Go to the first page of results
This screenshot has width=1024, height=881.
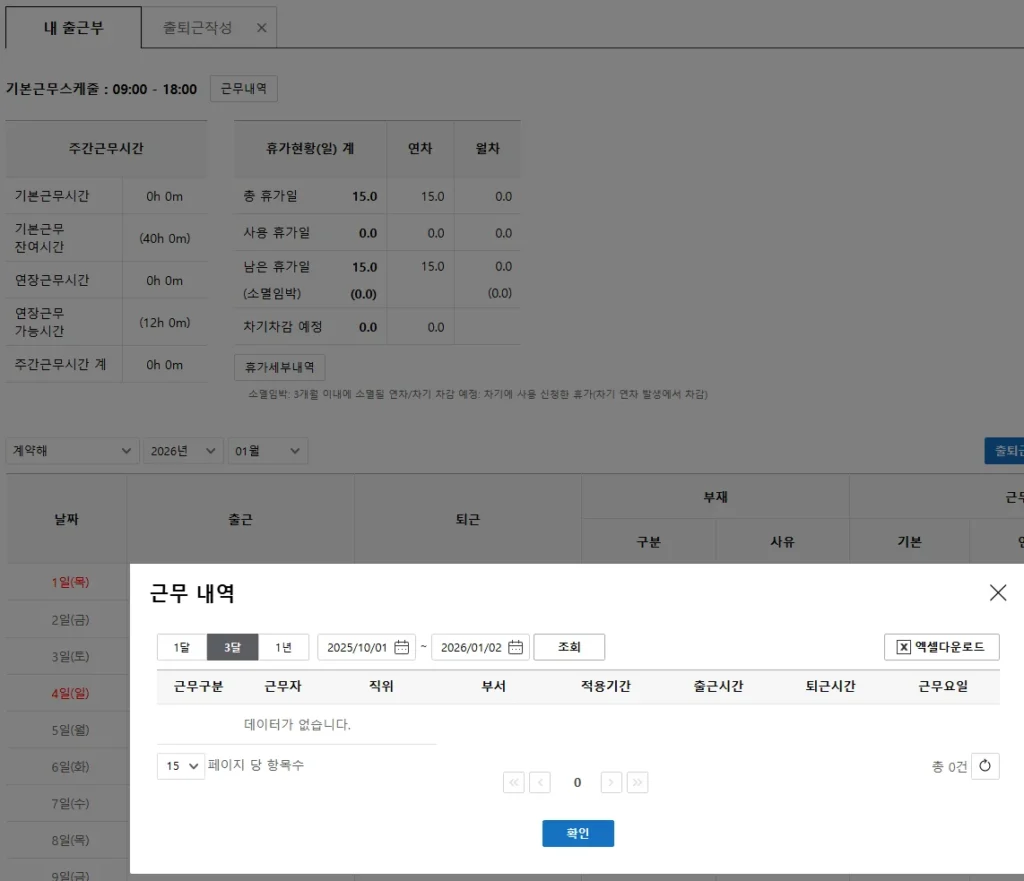pos(514,782)
